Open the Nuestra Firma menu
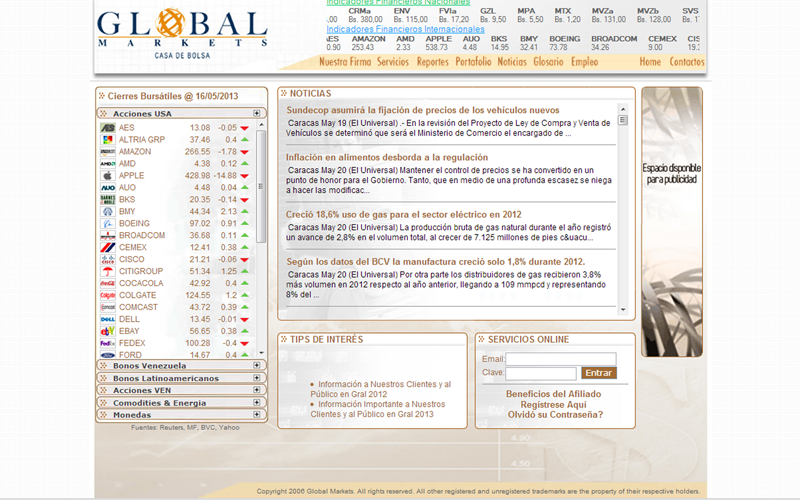The width and height of the screenshot is (800, 500). pyautogui.click(x=345, y=62)
